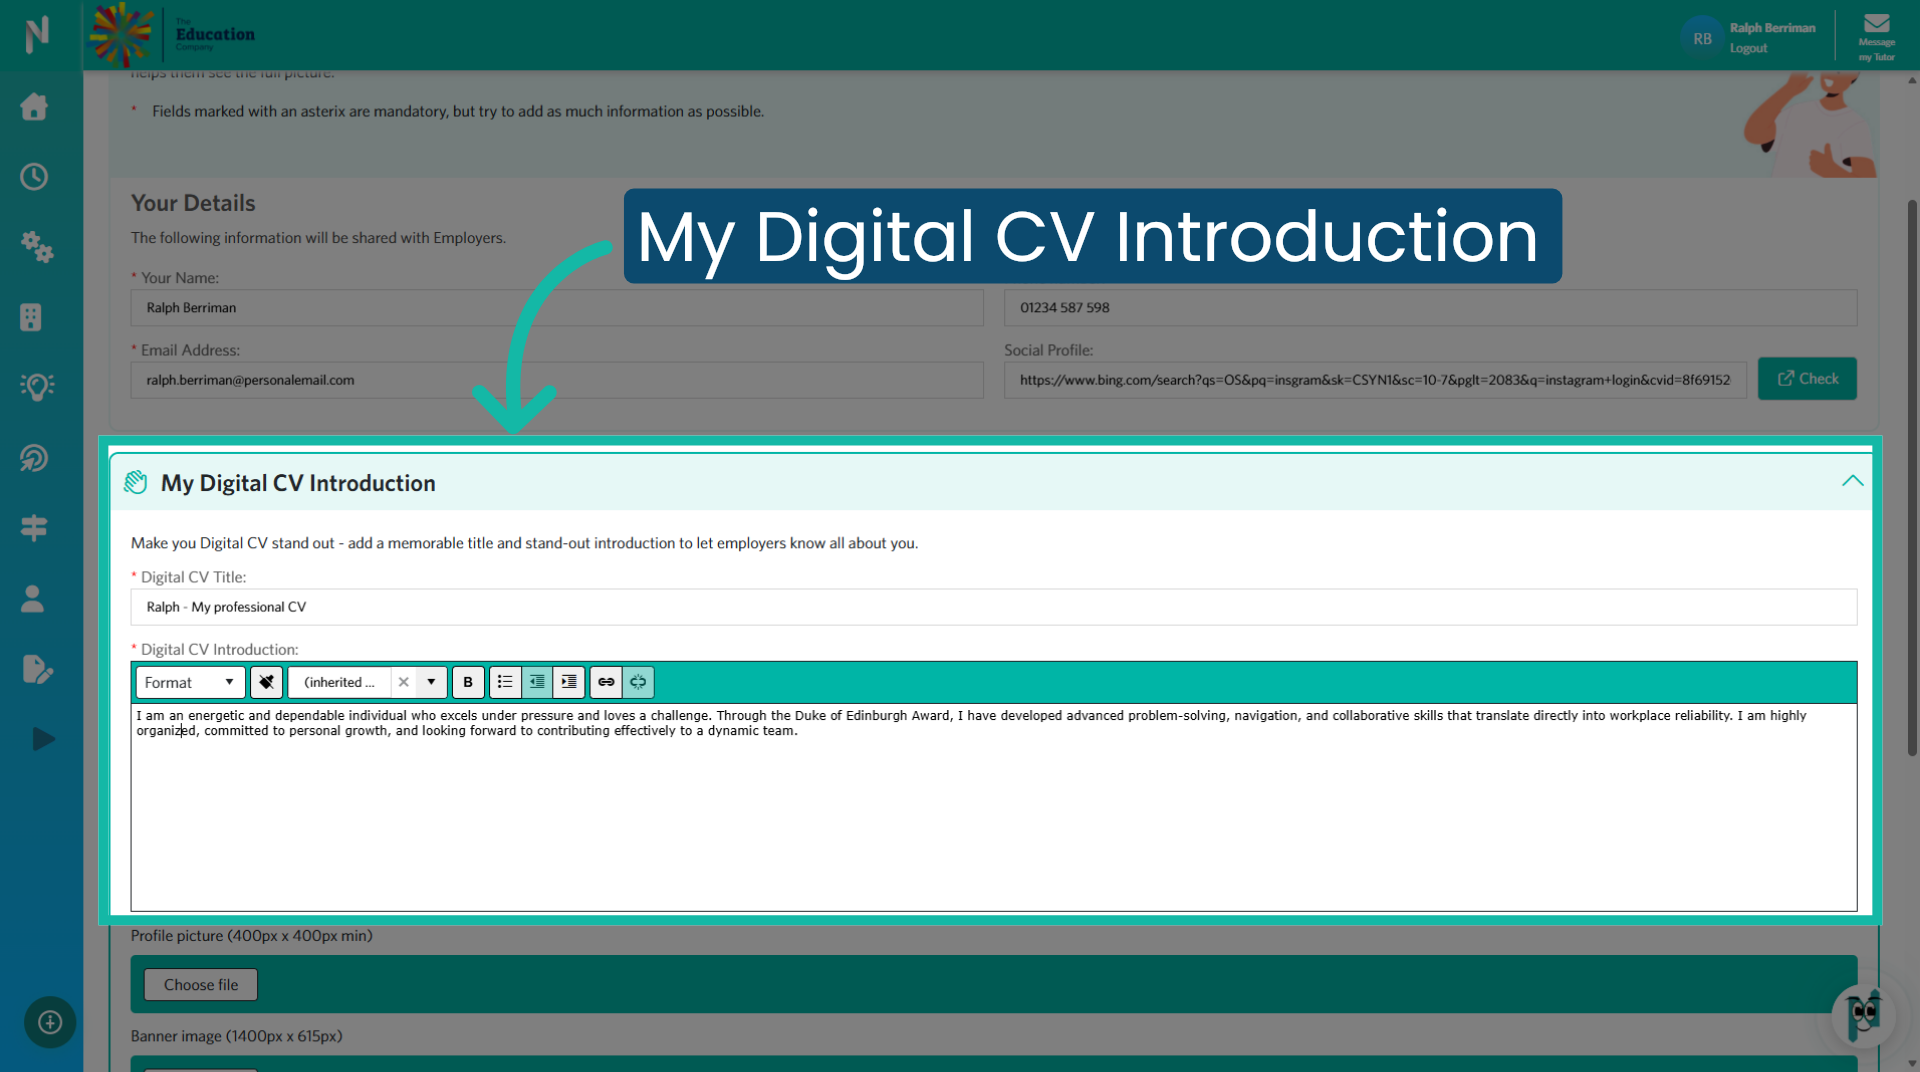Screen dimensions: 1920x1072
Task: Click the circular plus button at the sidebar bottom
Action: 50,1022
